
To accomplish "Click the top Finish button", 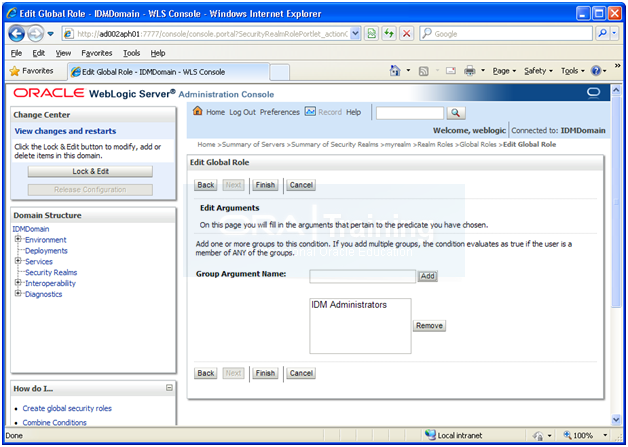I will (265, 185).
